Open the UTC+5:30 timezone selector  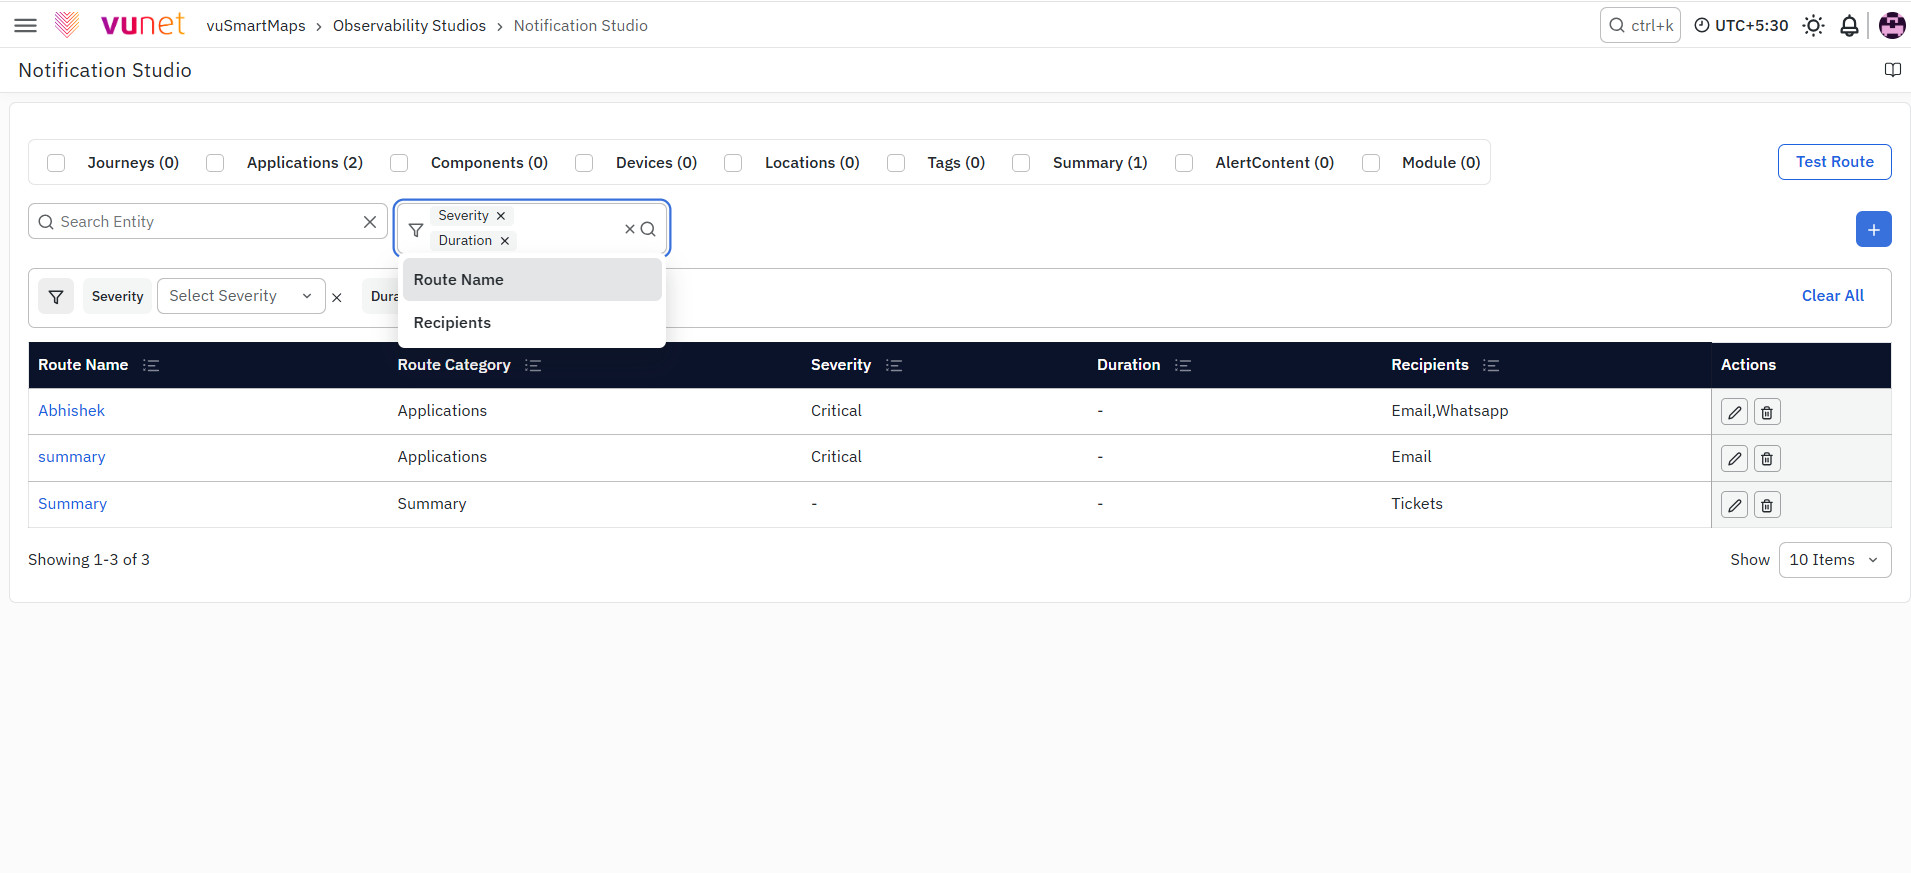pyautogui.click(x=1741, y=26)
